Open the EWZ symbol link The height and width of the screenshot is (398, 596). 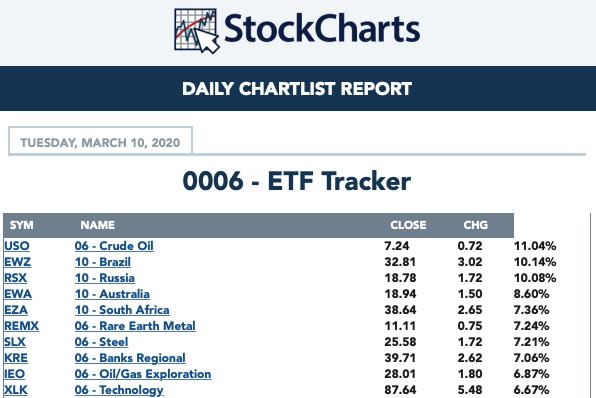pyautogui.click(x=17, y=262)
